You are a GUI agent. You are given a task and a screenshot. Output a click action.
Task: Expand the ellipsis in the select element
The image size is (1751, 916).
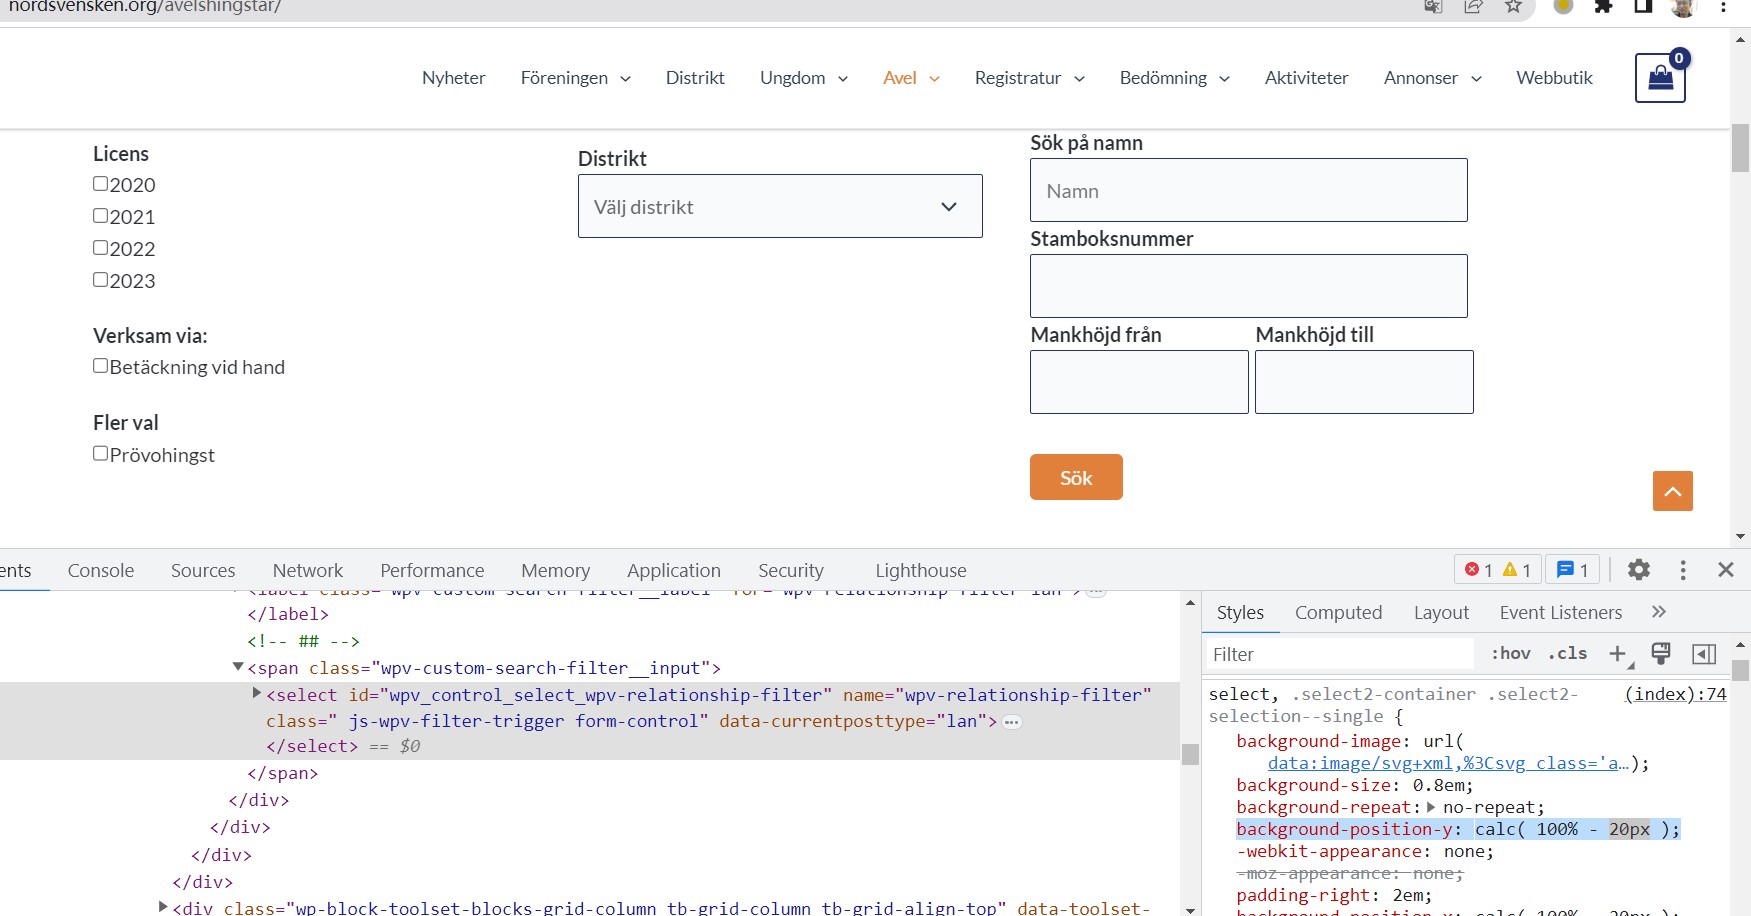click(x=1012, y=722)
